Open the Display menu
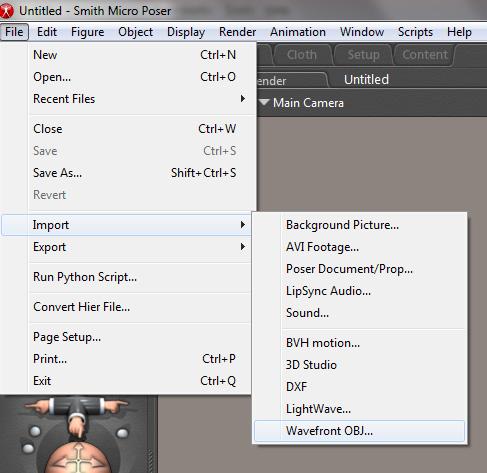Viewport: 487px width, 473px height. (186, 32)
